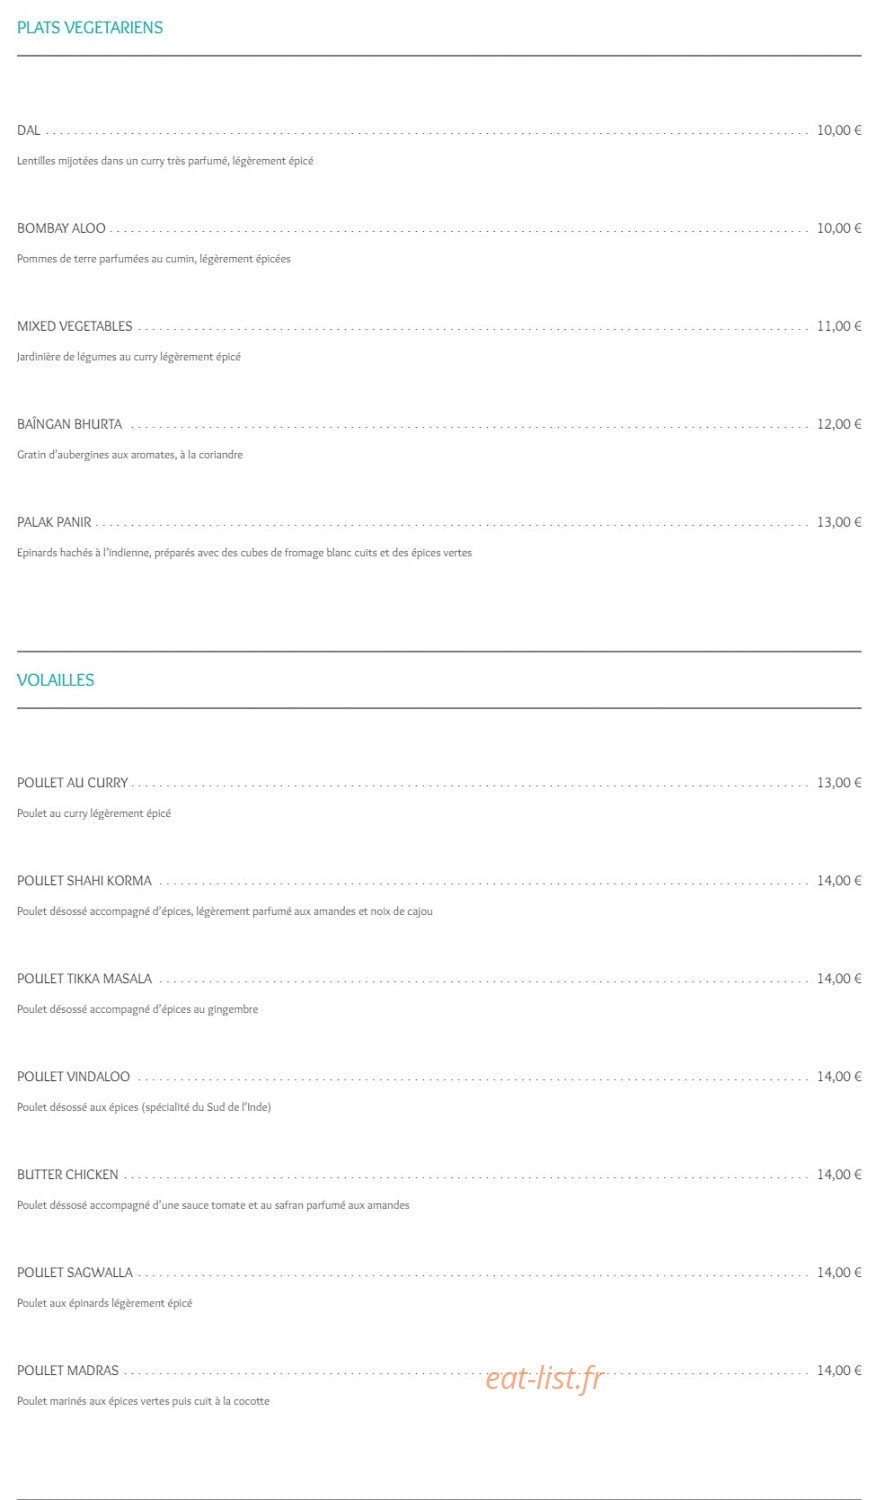Select the BUTTER CHICKEN dish
Viewport: 876px width, 1500px height.
67,1175
